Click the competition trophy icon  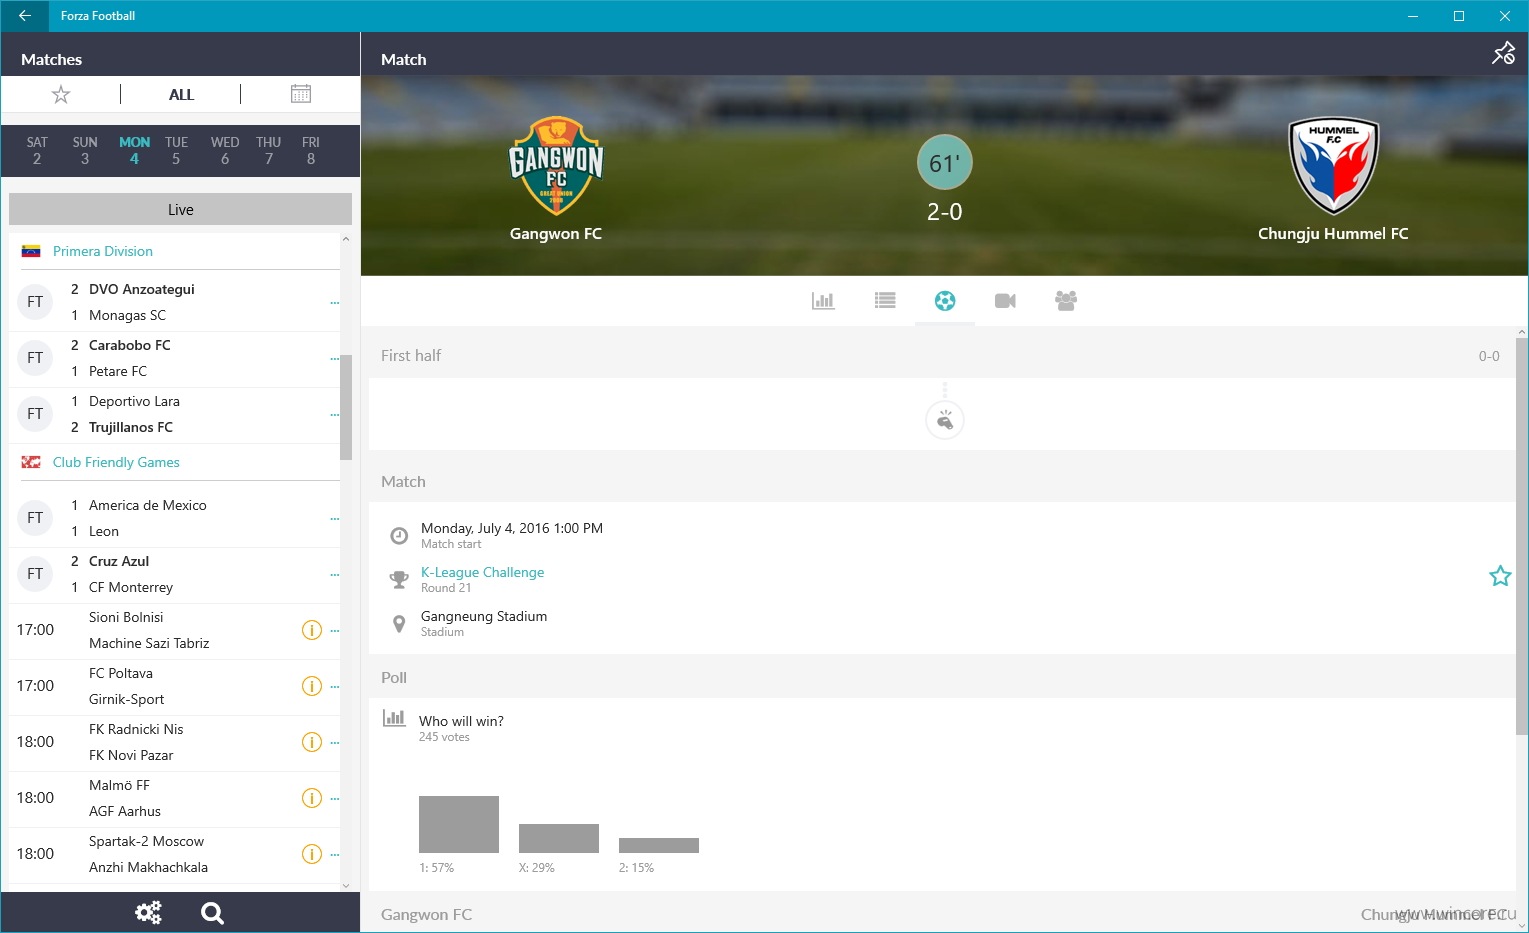399,580
